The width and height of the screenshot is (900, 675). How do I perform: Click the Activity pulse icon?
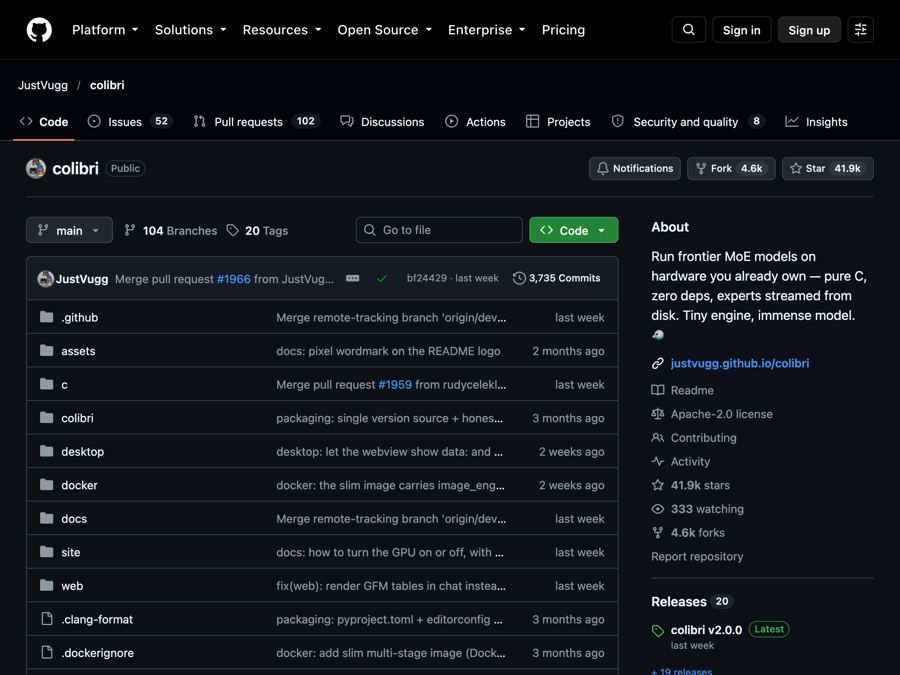658,461
